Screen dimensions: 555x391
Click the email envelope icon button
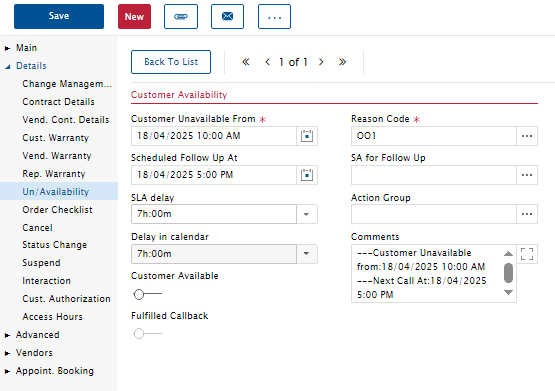coord(227,16)
